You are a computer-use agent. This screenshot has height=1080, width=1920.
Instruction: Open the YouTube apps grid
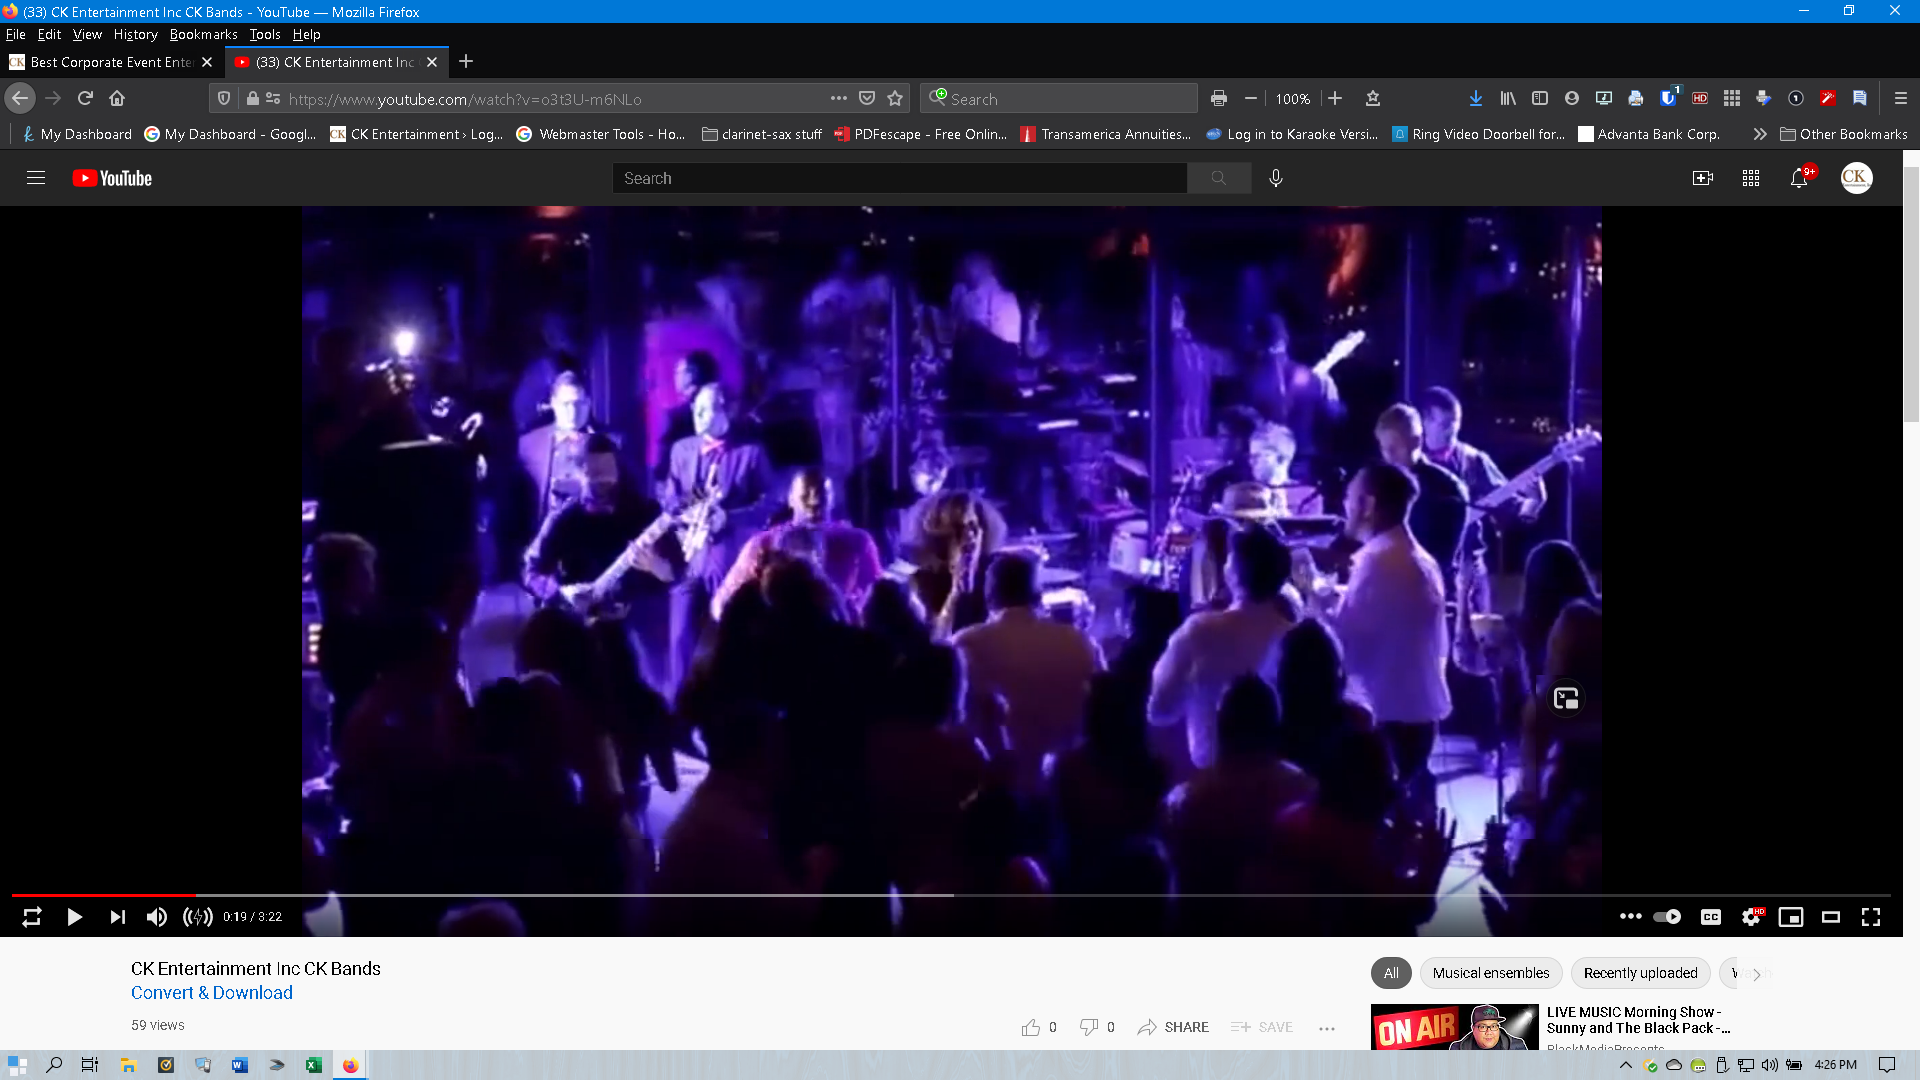click(x=1751, y=178)
